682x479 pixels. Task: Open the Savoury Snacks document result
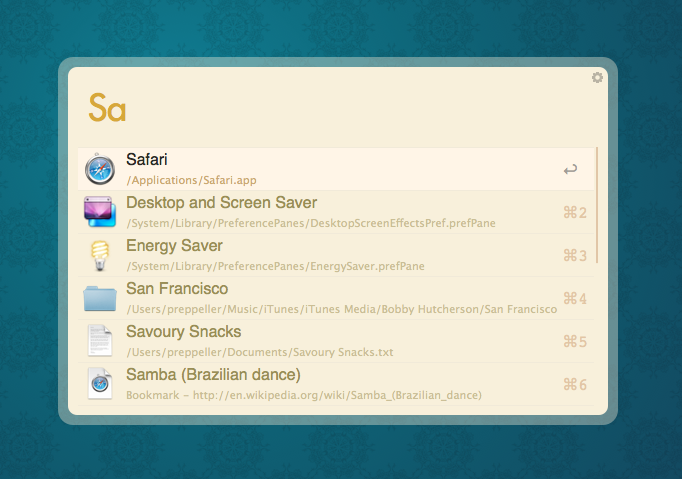coord(183,332)
